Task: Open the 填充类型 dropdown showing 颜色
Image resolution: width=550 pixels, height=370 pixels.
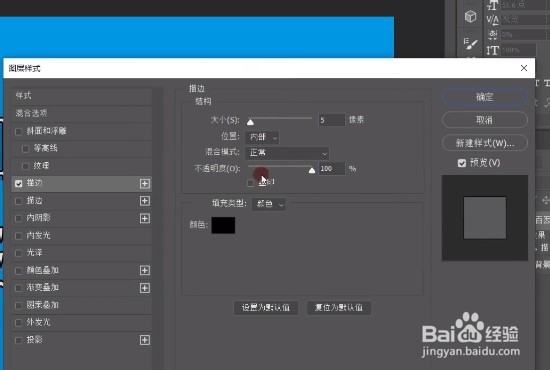Action: pos(269,204)
